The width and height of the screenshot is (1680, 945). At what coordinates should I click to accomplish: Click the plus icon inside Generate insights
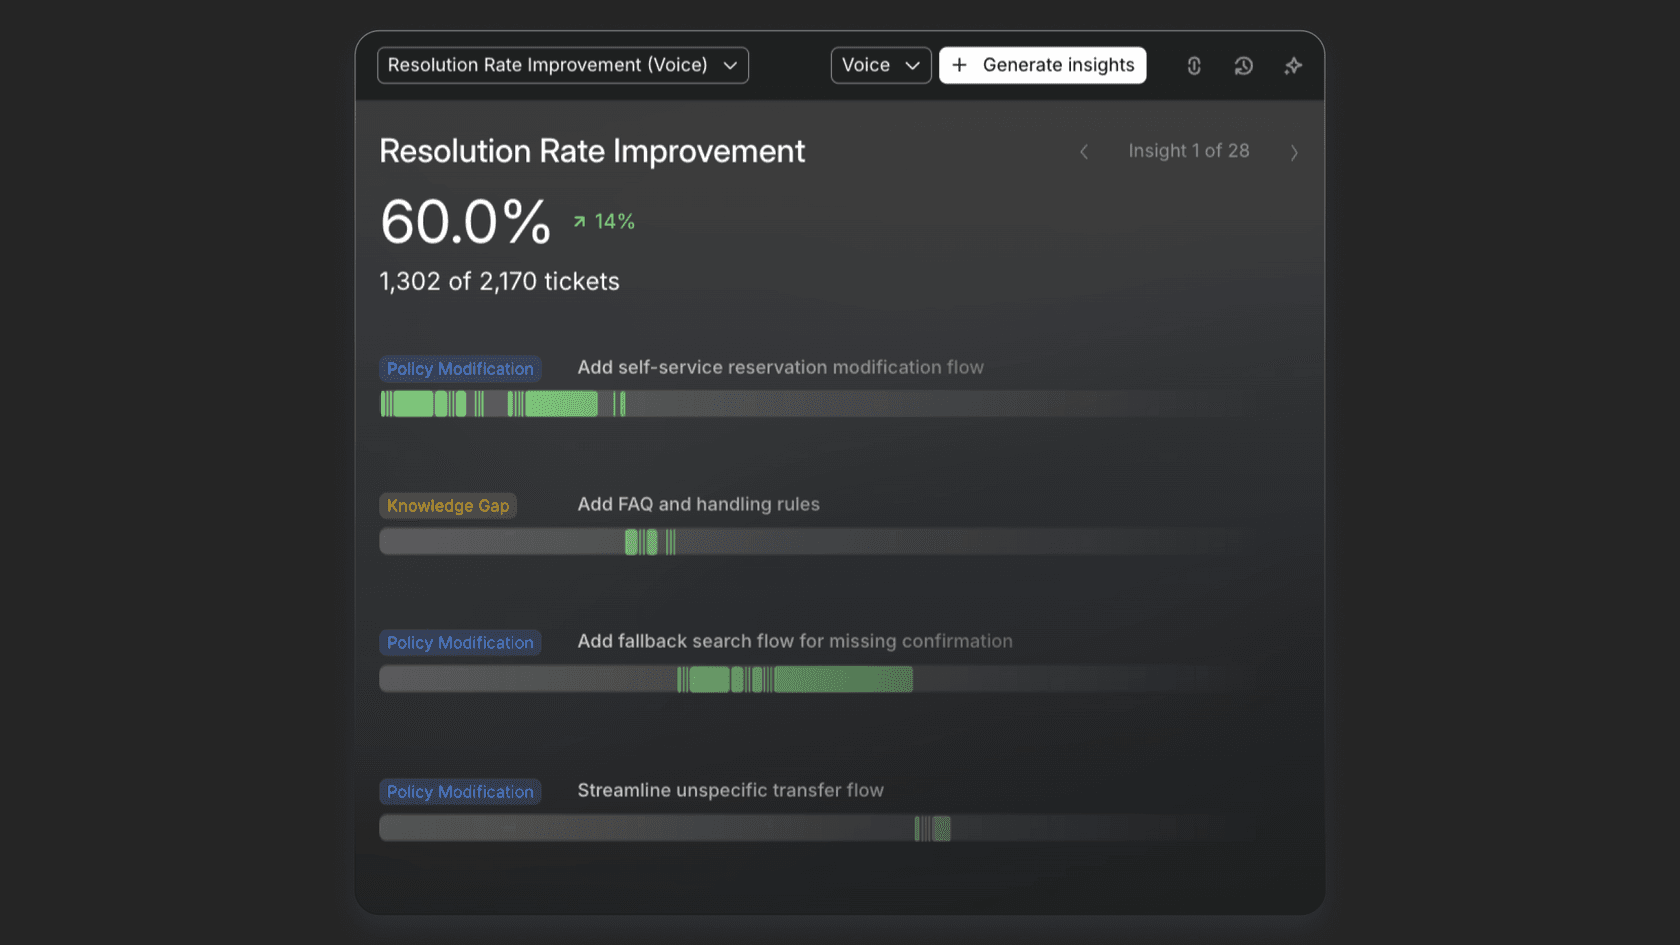click(959, 65)
